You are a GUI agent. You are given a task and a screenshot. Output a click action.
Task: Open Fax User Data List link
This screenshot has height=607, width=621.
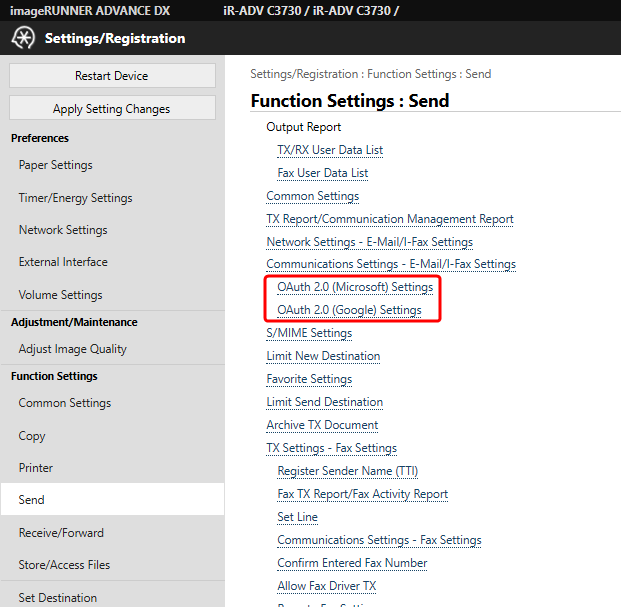(x=323, y=173)
